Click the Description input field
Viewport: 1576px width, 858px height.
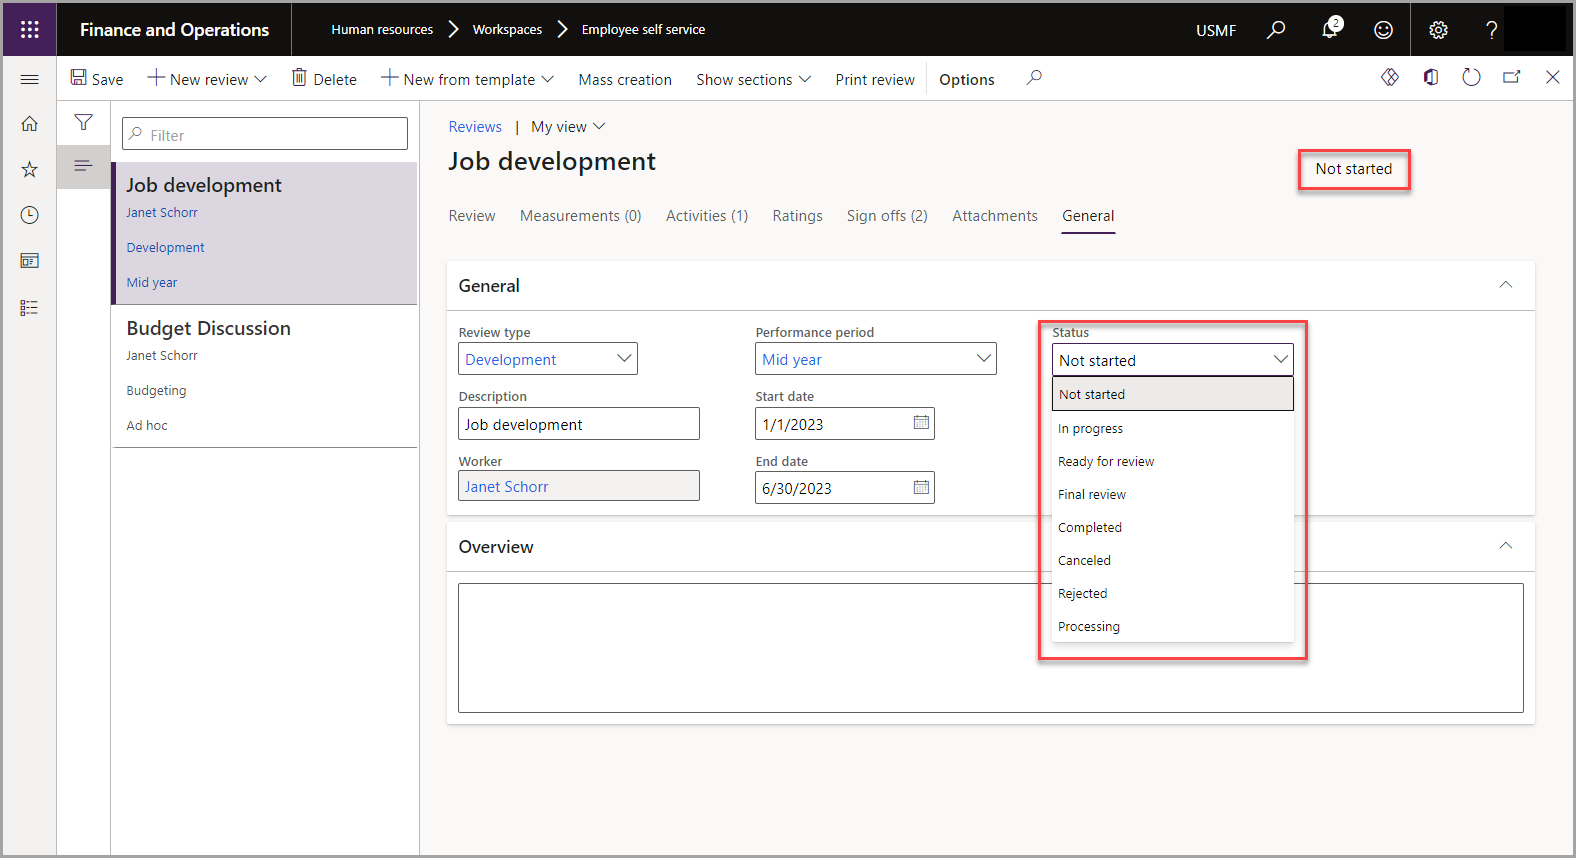pyautogui.click(x=579, y=424)
